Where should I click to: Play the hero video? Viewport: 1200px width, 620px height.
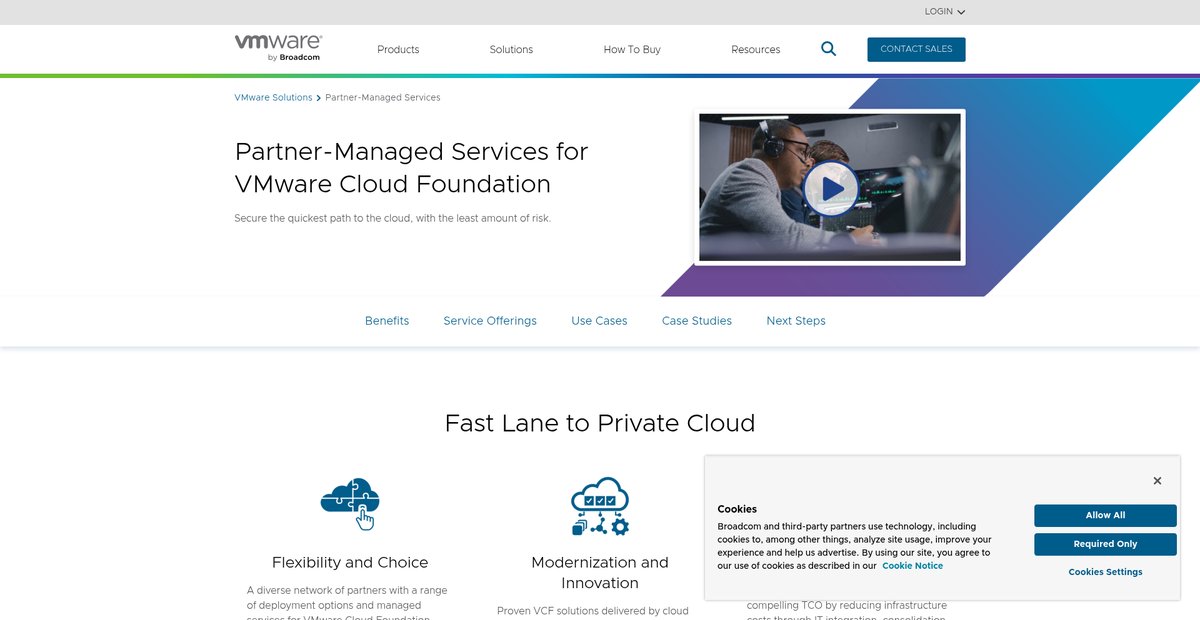830,187
